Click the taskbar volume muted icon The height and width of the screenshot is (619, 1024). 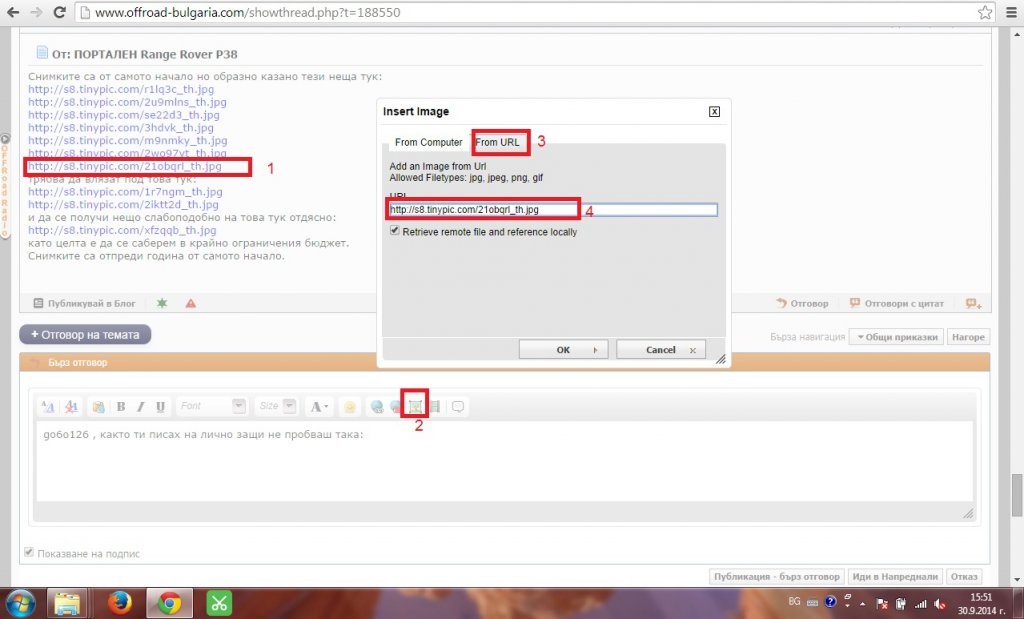[x=940, y=604]
